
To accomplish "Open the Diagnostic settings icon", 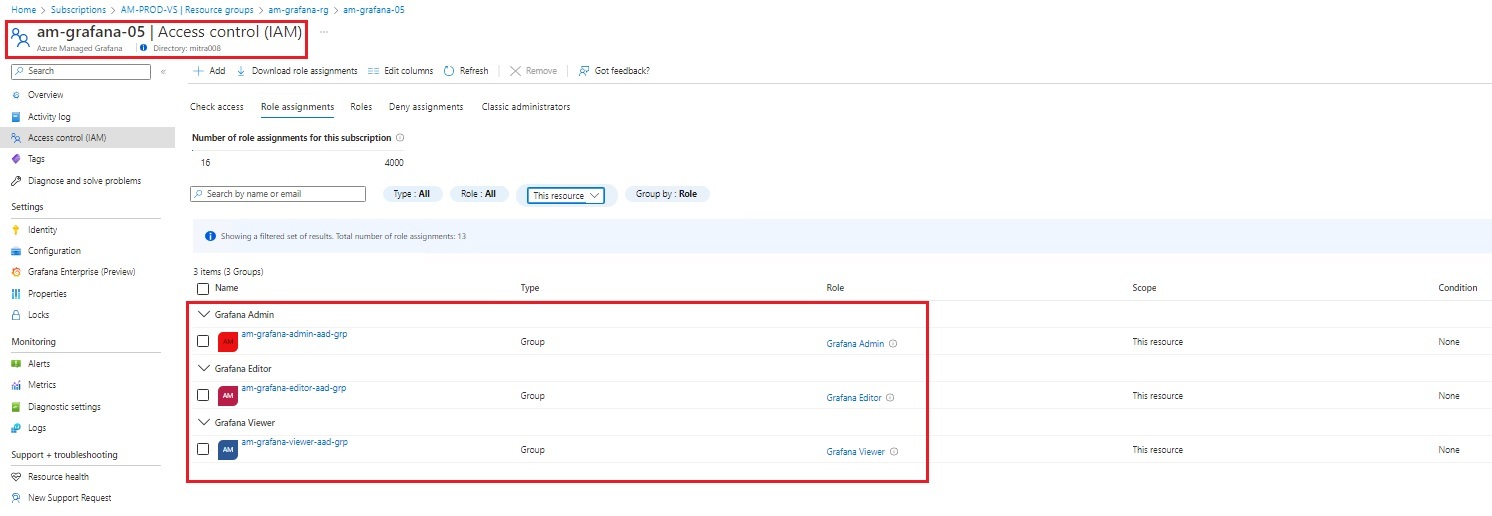I will (16, 407).
